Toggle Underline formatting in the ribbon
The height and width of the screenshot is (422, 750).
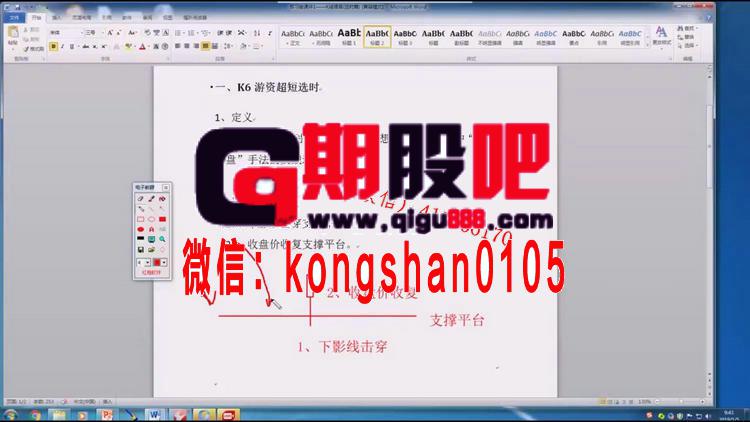pyautogui.click(x=72, y=46)
